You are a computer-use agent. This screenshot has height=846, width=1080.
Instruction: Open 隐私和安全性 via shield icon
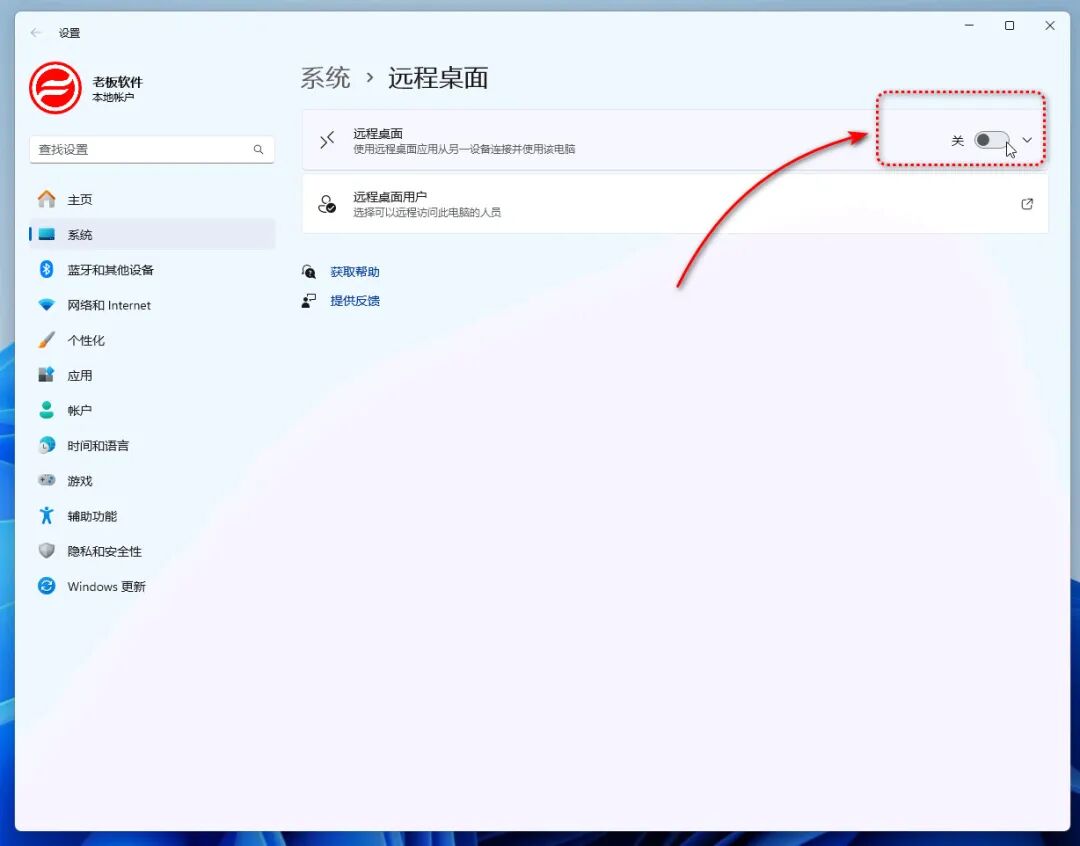tap(47, 551)
